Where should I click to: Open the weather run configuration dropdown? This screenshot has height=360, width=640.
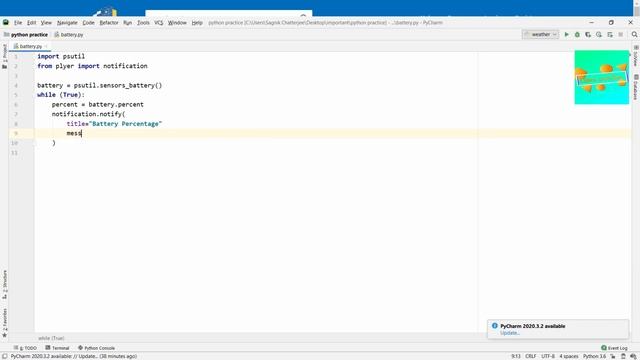(540, 35)
